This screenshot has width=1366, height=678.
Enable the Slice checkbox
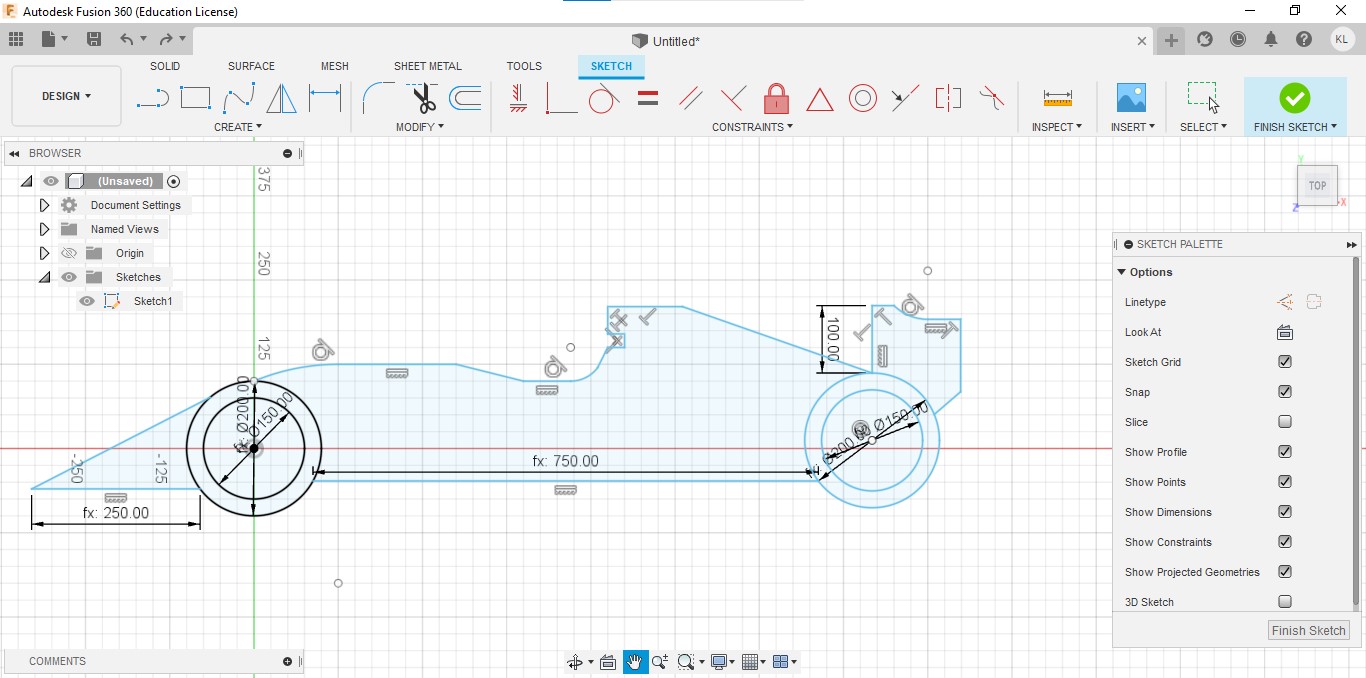tap(1285, 422)
